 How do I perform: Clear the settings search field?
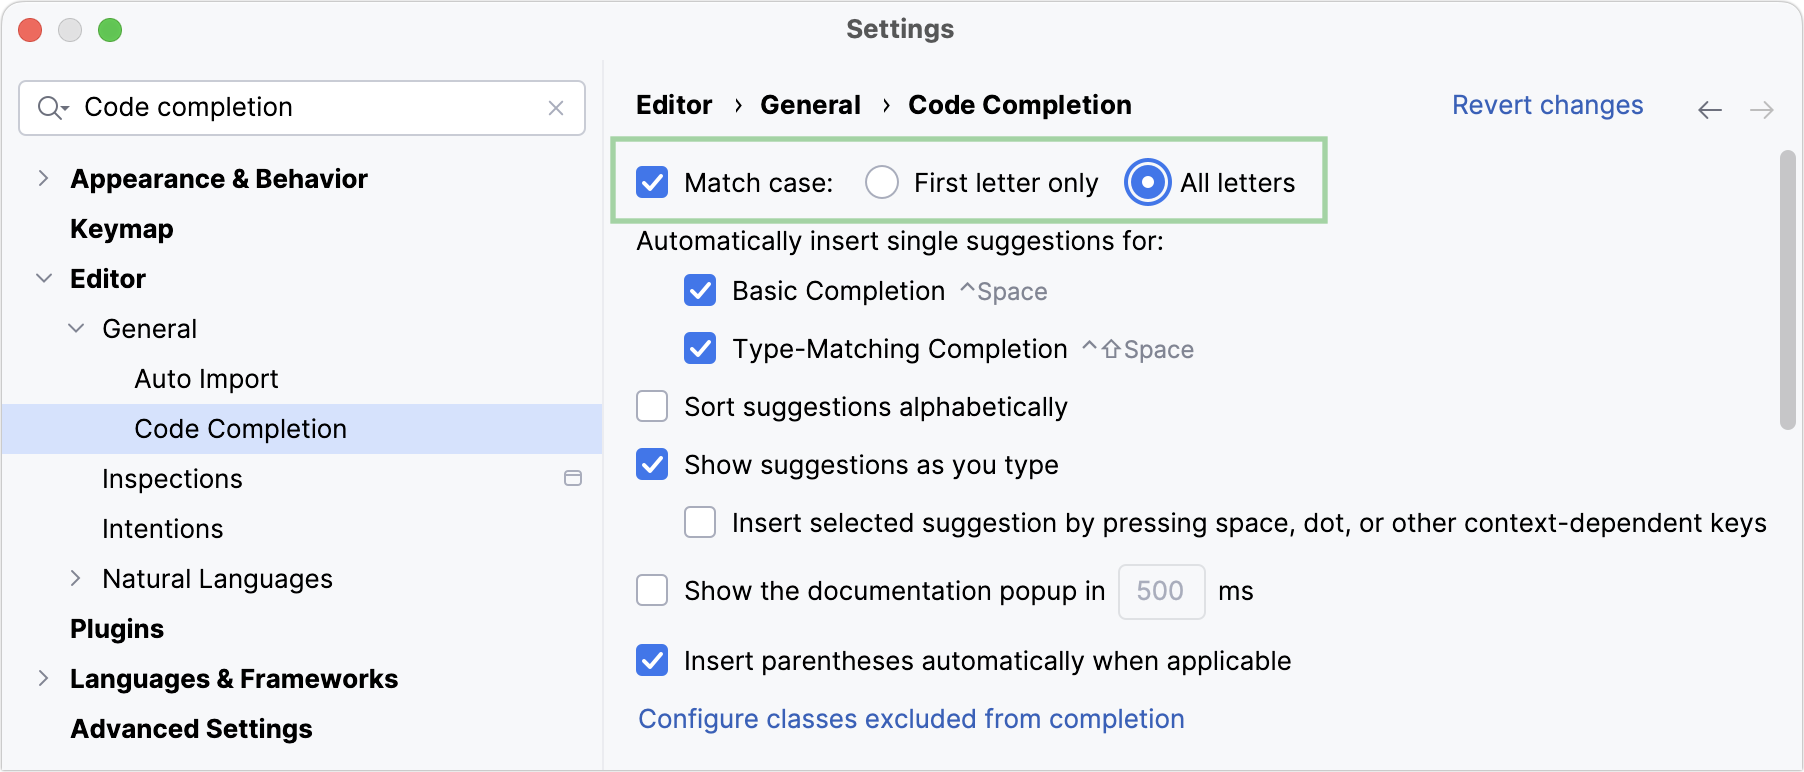click(x=556, y=108)
